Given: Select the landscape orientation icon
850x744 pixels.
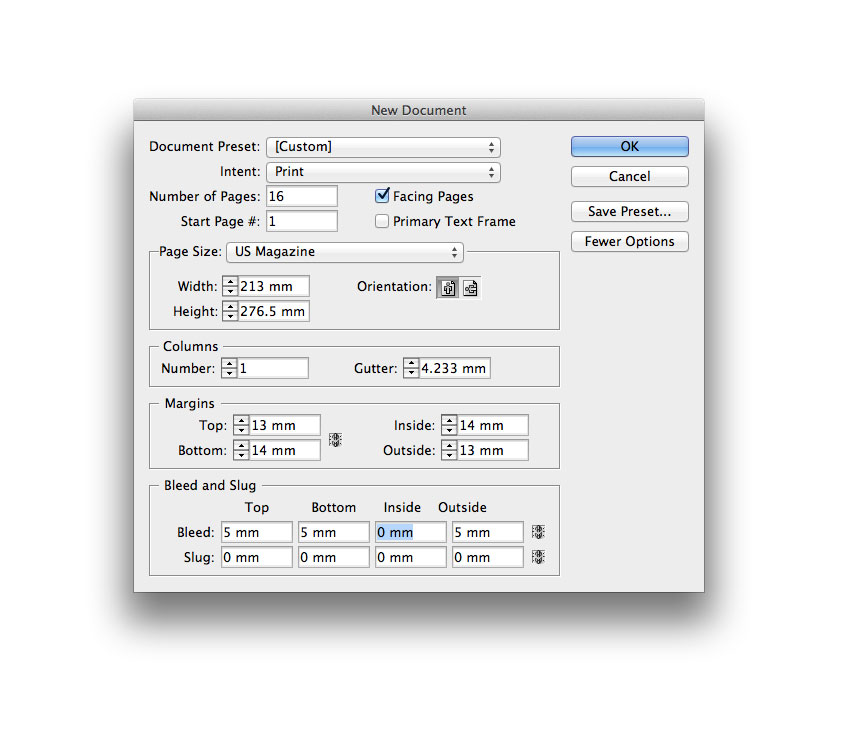Looking at the screenshot, I should coord(470,288).
